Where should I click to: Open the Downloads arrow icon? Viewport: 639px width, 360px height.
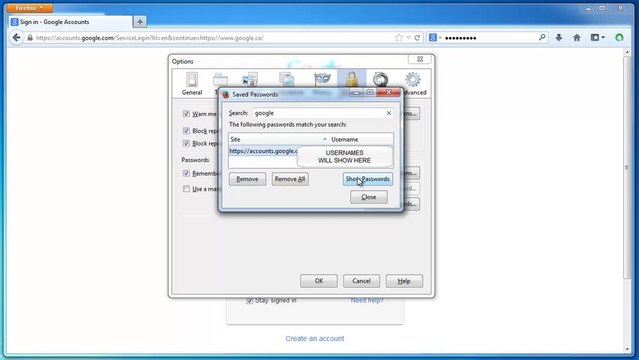tap(559, 38)
